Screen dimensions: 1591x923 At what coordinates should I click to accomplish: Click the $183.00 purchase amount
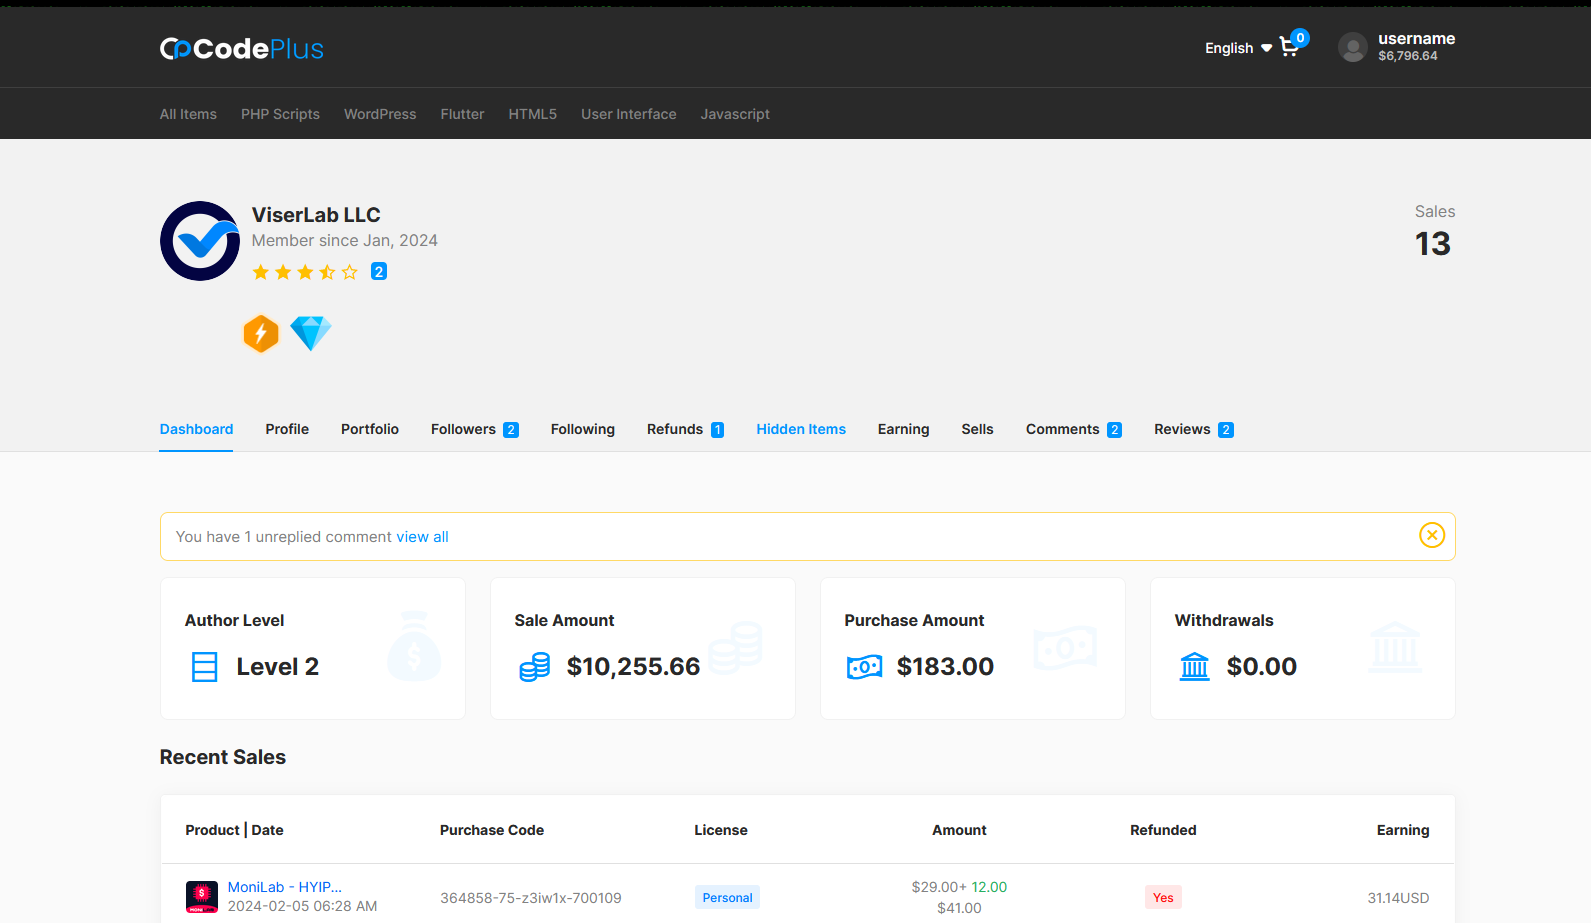pyautogui.click(x=945, y=667)
